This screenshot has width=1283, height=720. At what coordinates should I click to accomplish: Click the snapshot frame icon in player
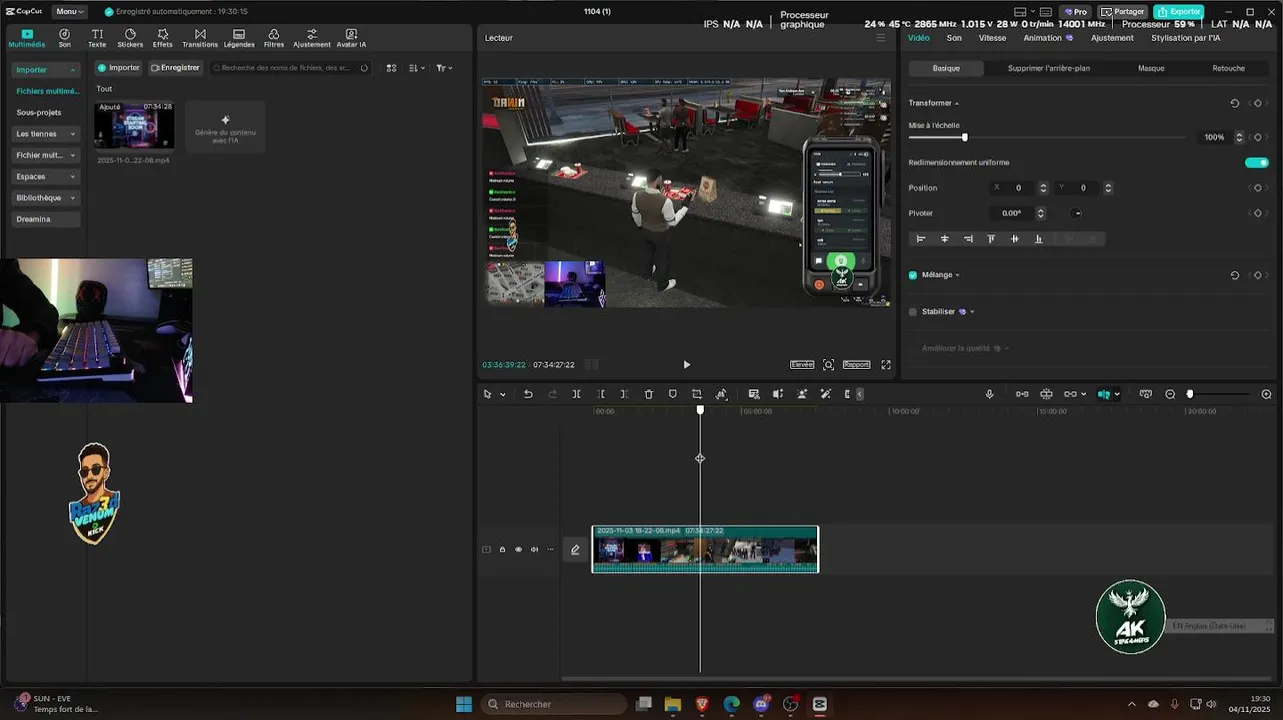829,365
